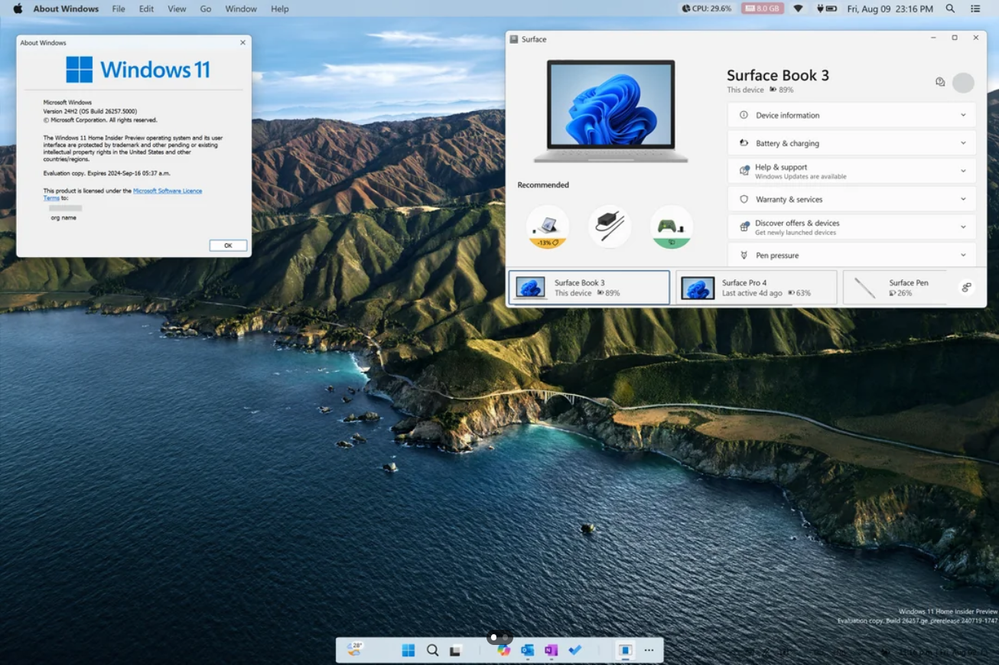Click the 'org name' text in About dialog

point(64,217)
